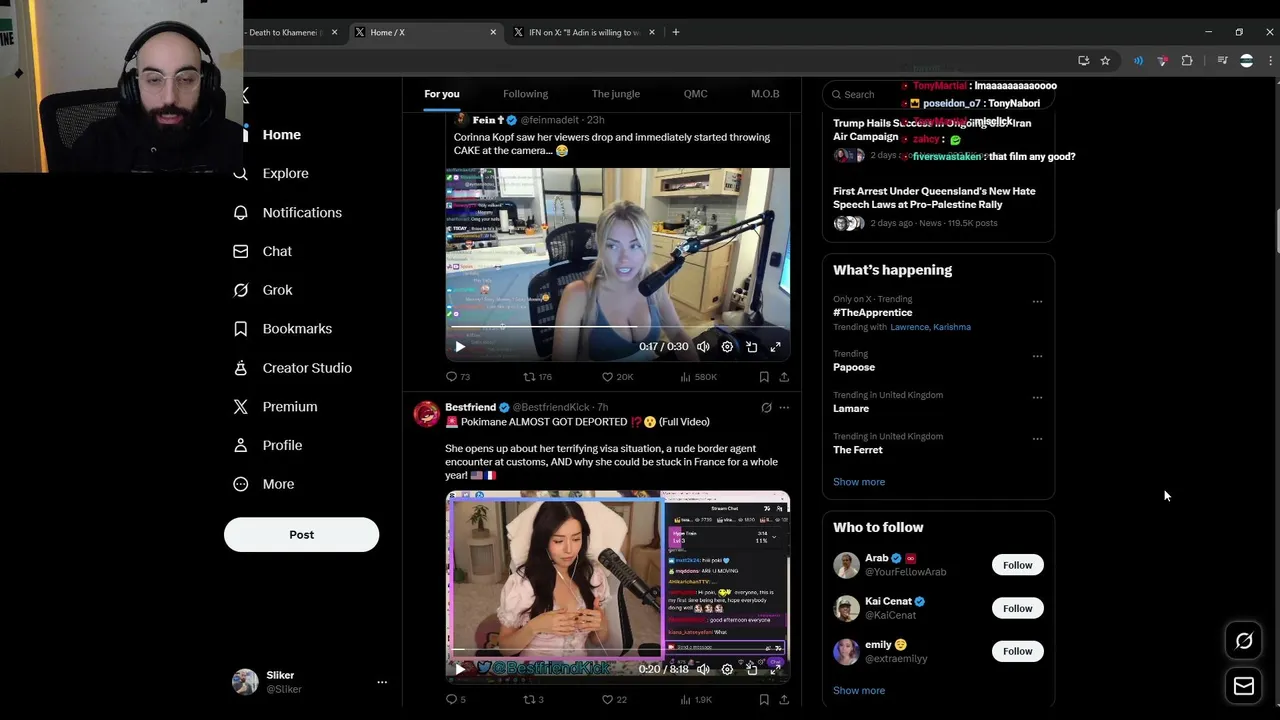The image size is (1280, 720).
Task: Seek Corinna Kopf video progress bar
Action: tap(617, 327)
